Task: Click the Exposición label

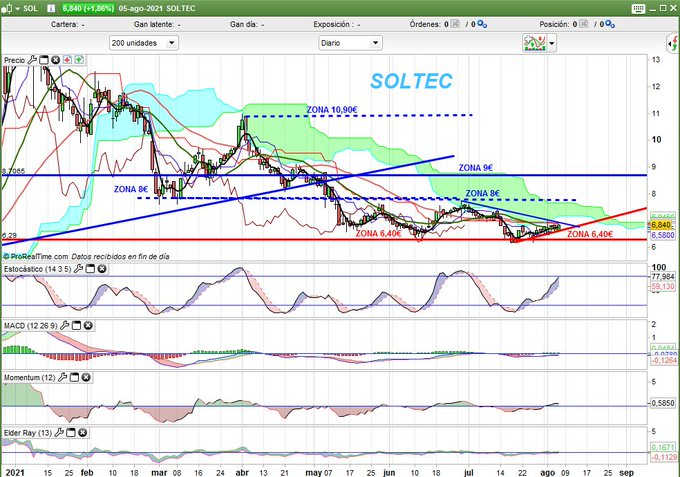Action: point(332,25)
